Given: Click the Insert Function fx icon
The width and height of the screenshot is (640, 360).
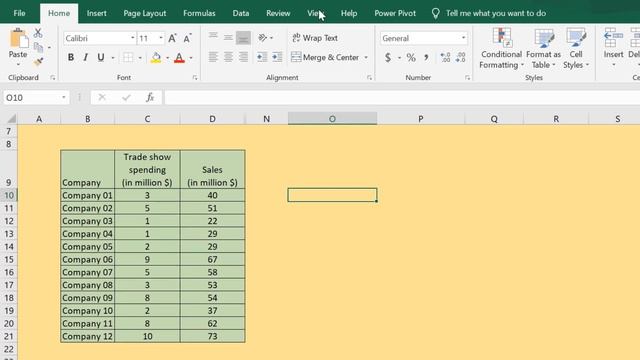Looking at the screenshot, I should click(150, 98).
